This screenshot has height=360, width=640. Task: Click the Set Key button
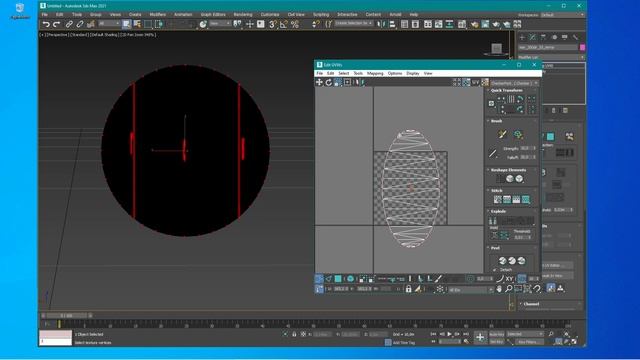(x=496, y=342)
